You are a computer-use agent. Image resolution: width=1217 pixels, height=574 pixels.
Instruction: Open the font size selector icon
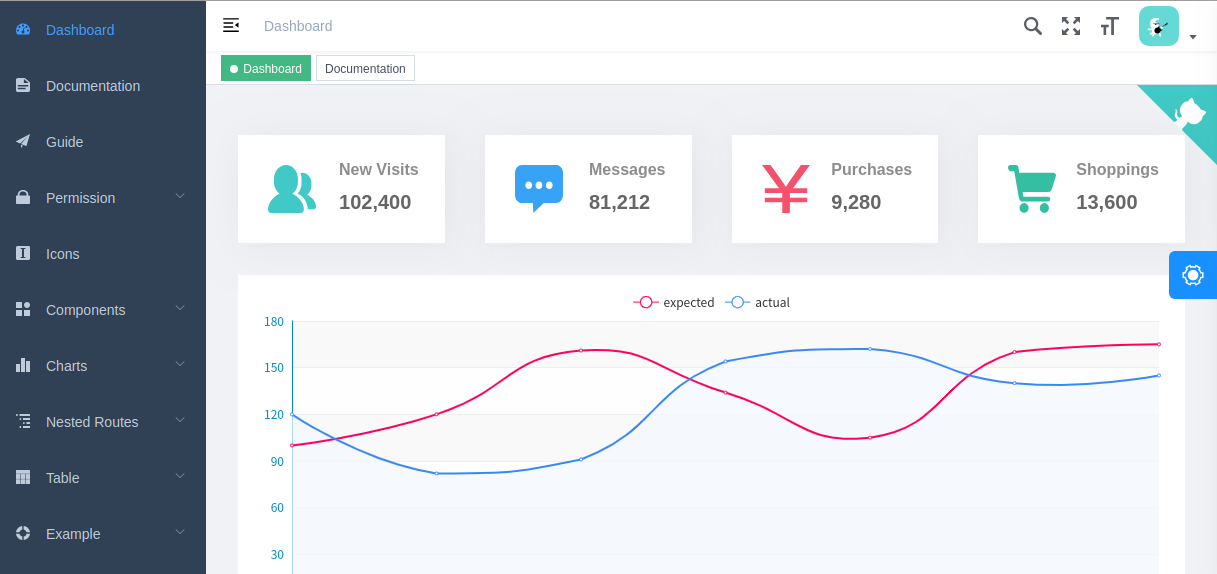[x=1109, y=26]
